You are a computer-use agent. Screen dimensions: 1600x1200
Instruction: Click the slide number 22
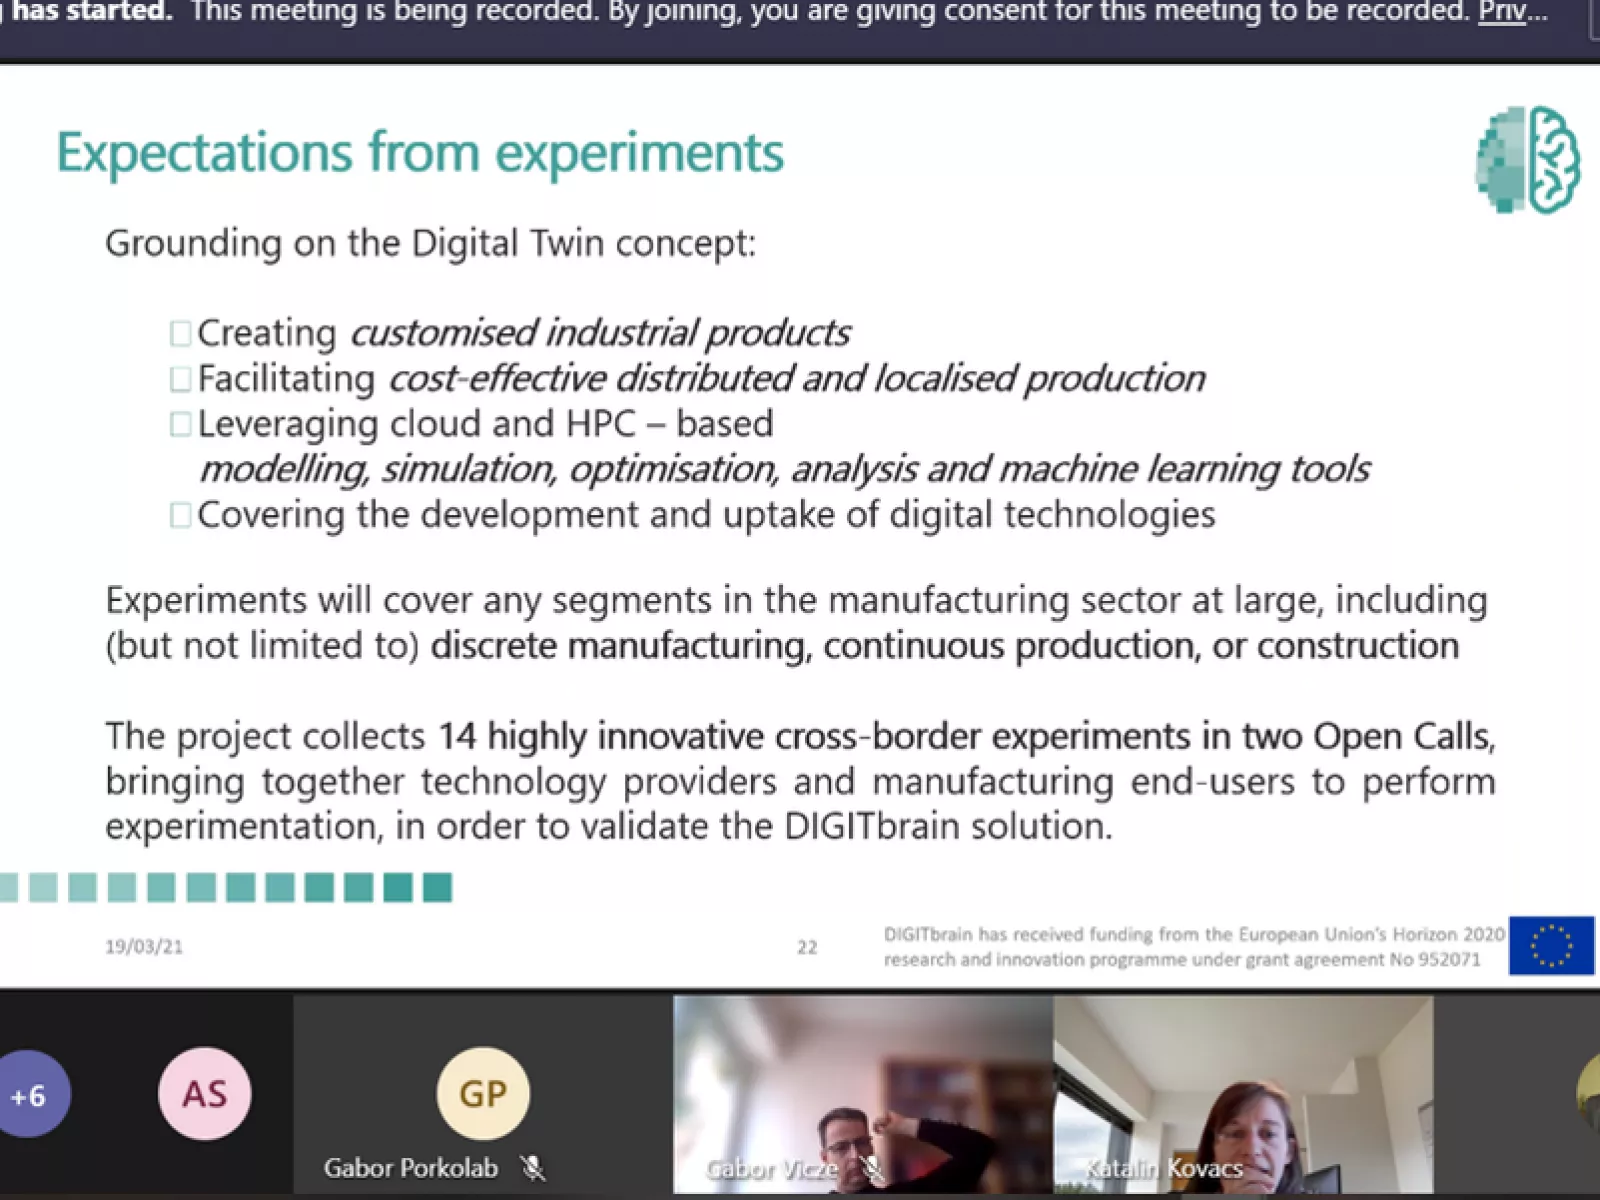pyautogui.click(x=807, y=947)
